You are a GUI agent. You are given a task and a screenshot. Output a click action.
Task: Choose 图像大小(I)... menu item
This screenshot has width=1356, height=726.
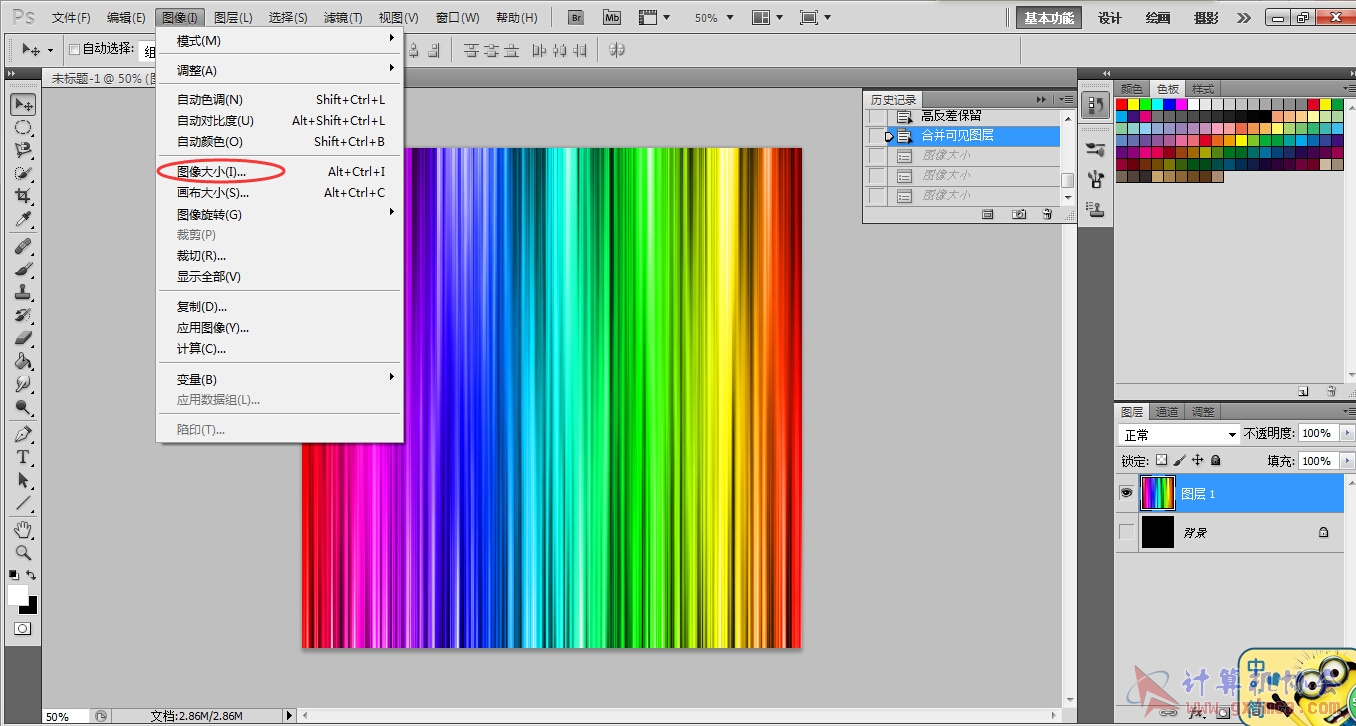[280, 172]
